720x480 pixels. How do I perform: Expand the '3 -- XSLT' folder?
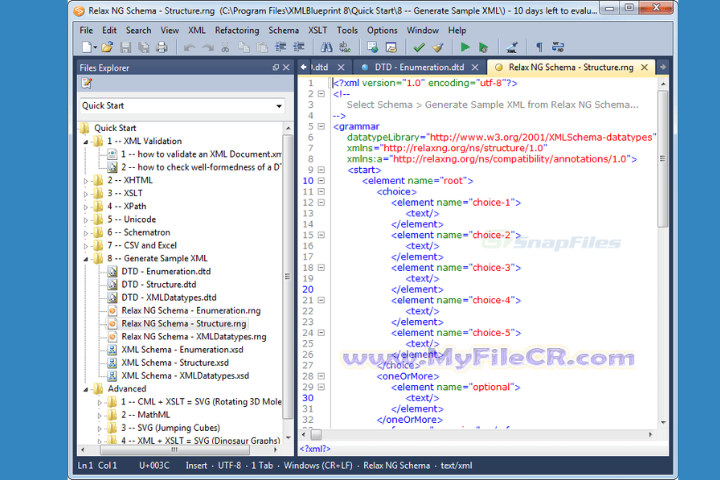86,194
